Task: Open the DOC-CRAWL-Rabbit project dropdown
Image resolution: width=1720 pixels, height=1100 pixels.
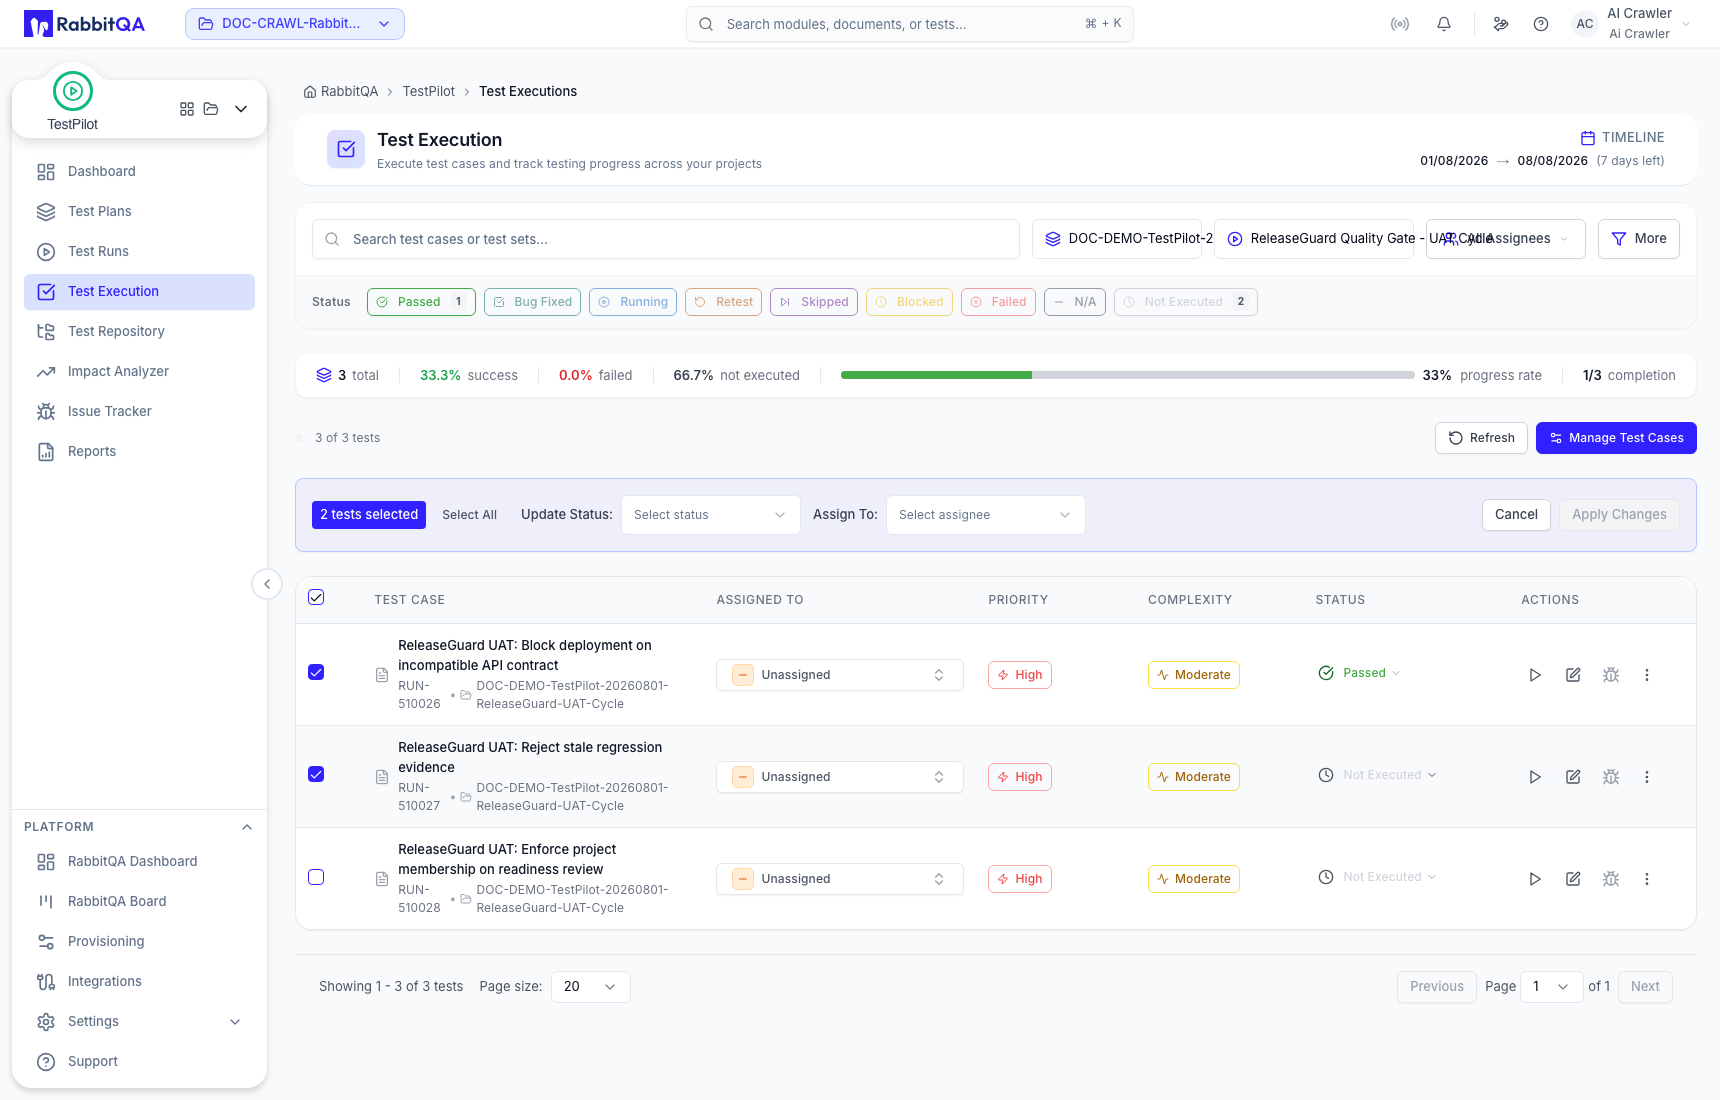Action: [295, 24]
